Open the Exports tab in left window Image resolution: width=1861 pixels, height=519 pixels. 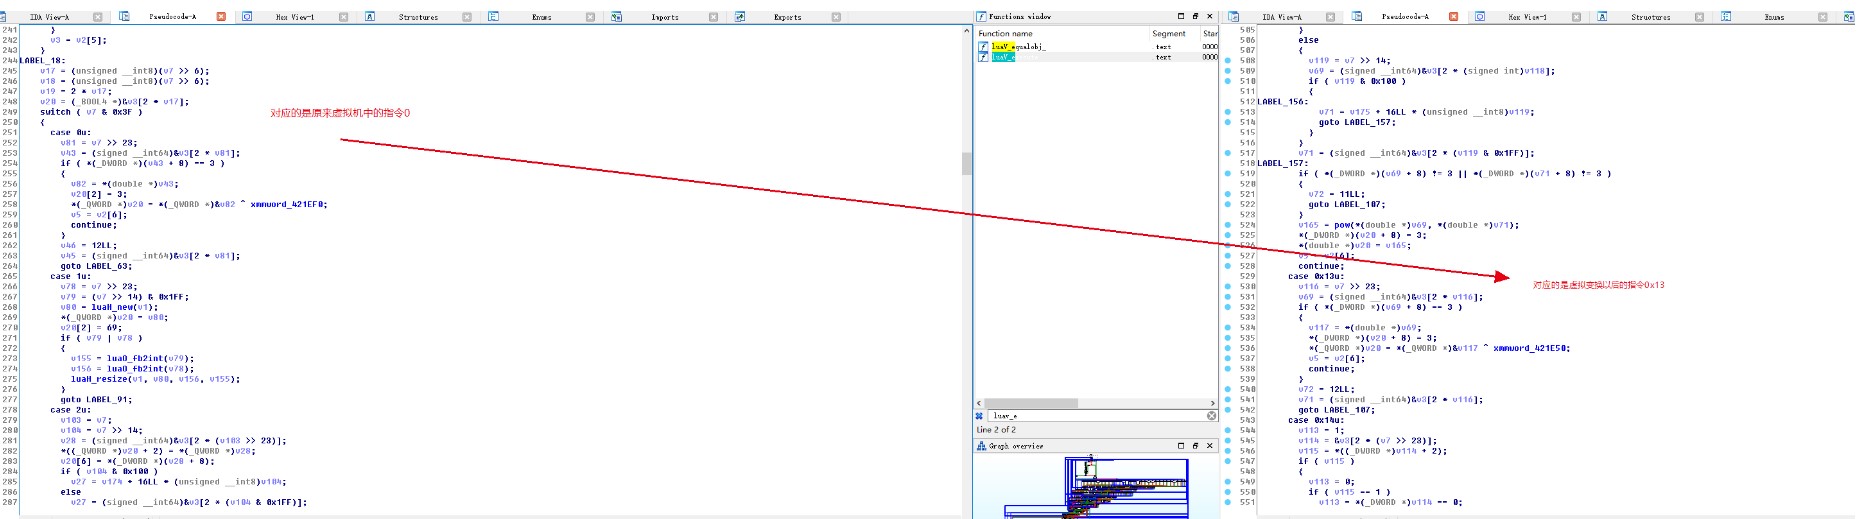[787, 17]
